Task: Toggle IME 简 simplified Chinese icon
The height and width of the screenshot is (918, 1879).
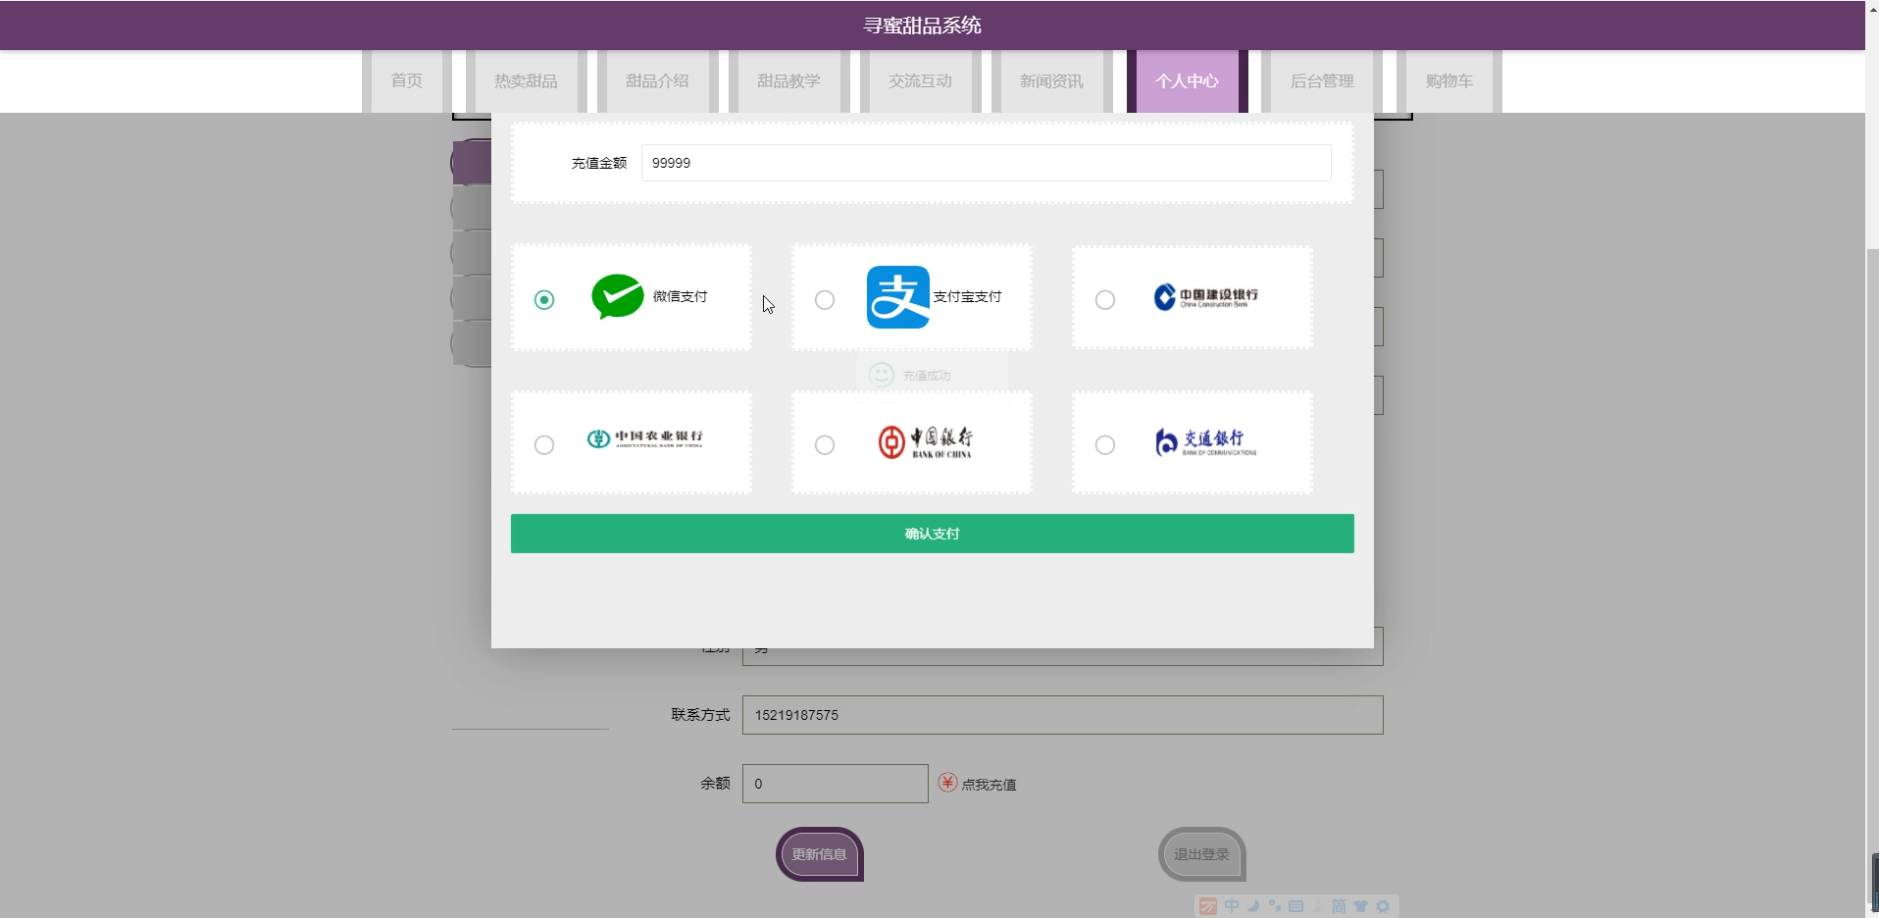Action: click(x=1339, y=906)
